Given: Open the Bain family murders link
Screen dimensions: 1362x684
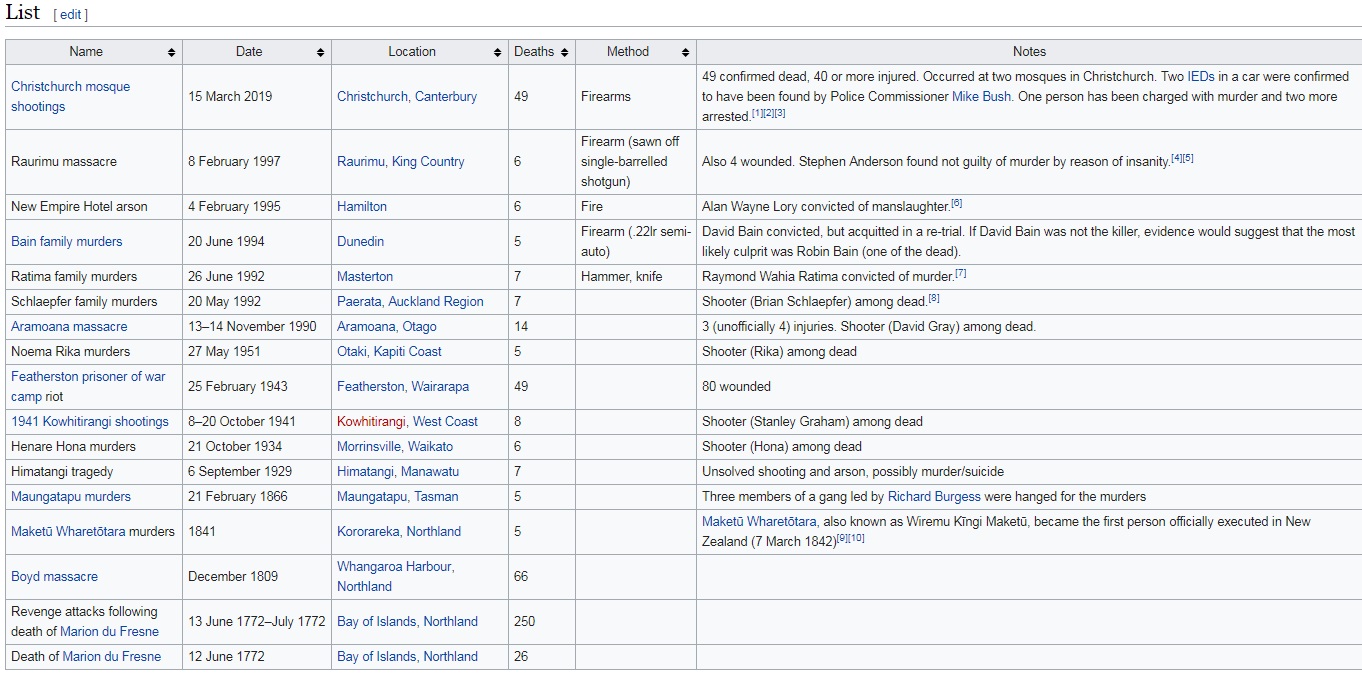Looking at the screenshot, I should (x=66, y=241).
